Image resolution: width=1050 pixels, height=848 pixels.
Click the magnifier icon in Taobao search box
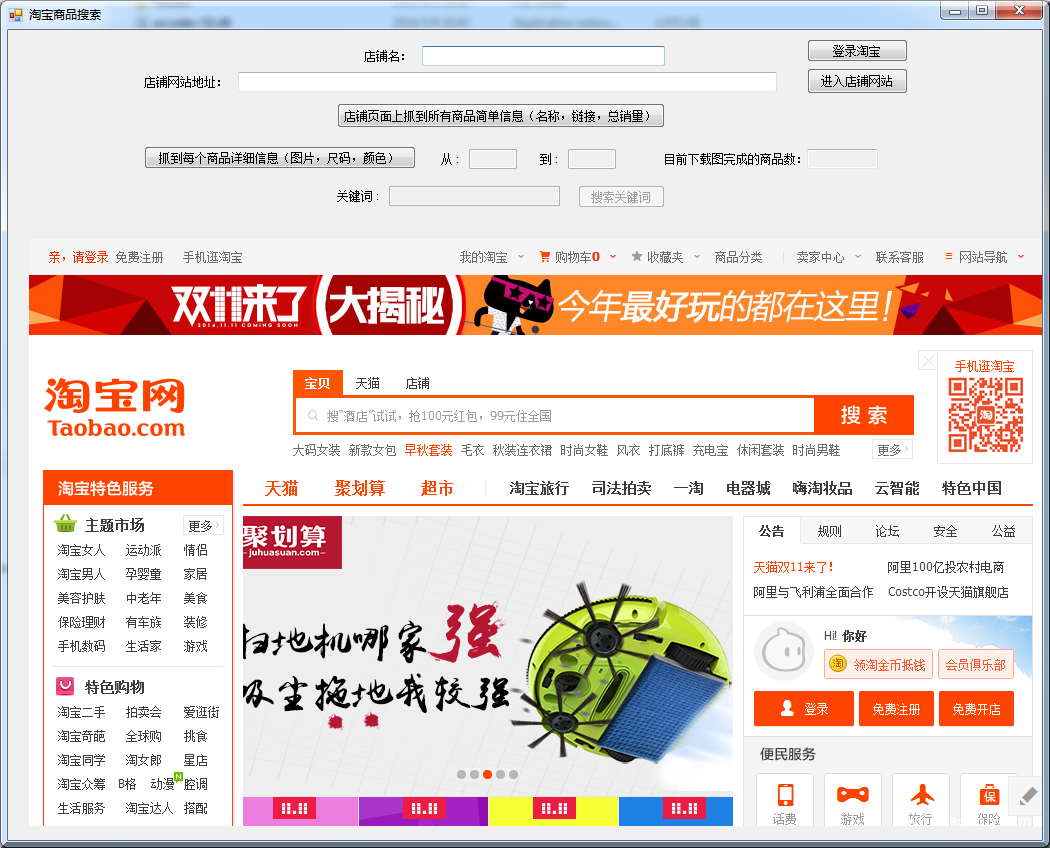pyautogui.click(x=313, y=416)
